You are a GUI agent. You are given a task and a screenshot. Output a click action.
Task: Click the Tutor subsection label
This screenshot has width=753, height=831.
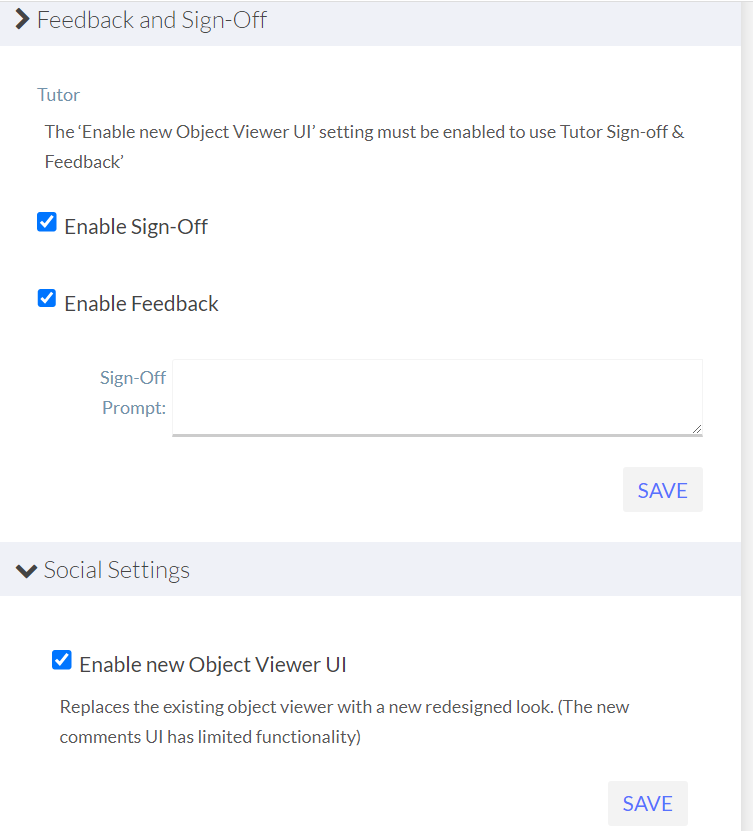coord(58,94)
